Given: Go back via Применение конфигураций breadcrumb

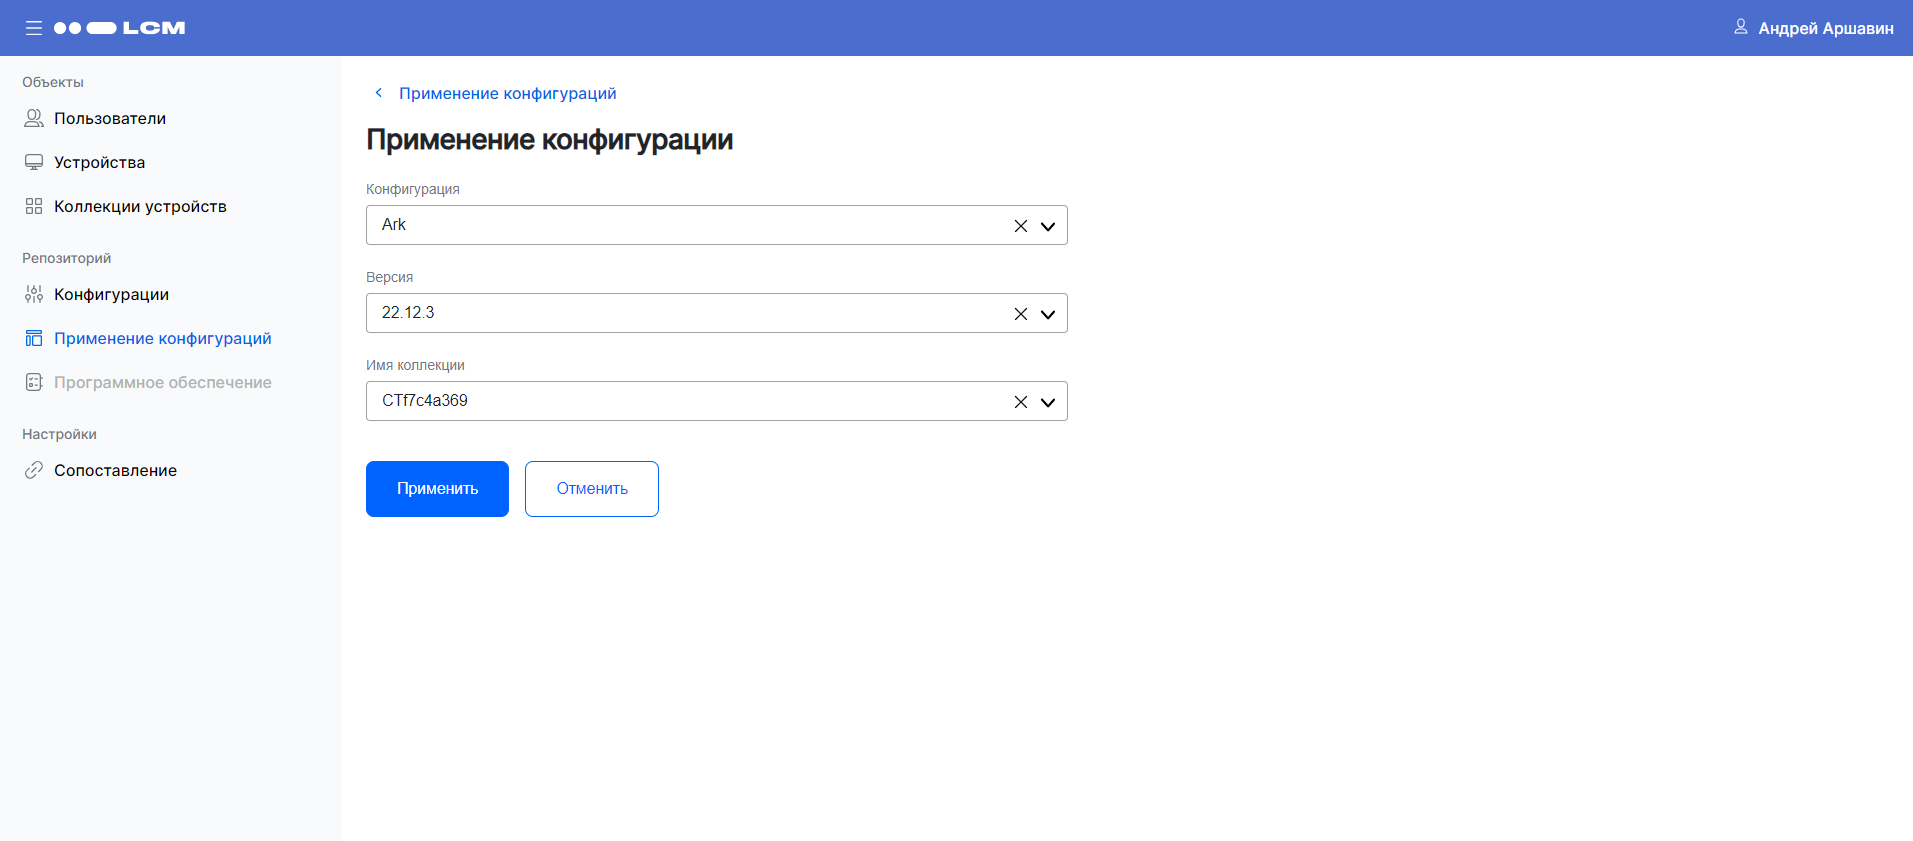Looking at the screenshot, I should (x=507, y=93).
